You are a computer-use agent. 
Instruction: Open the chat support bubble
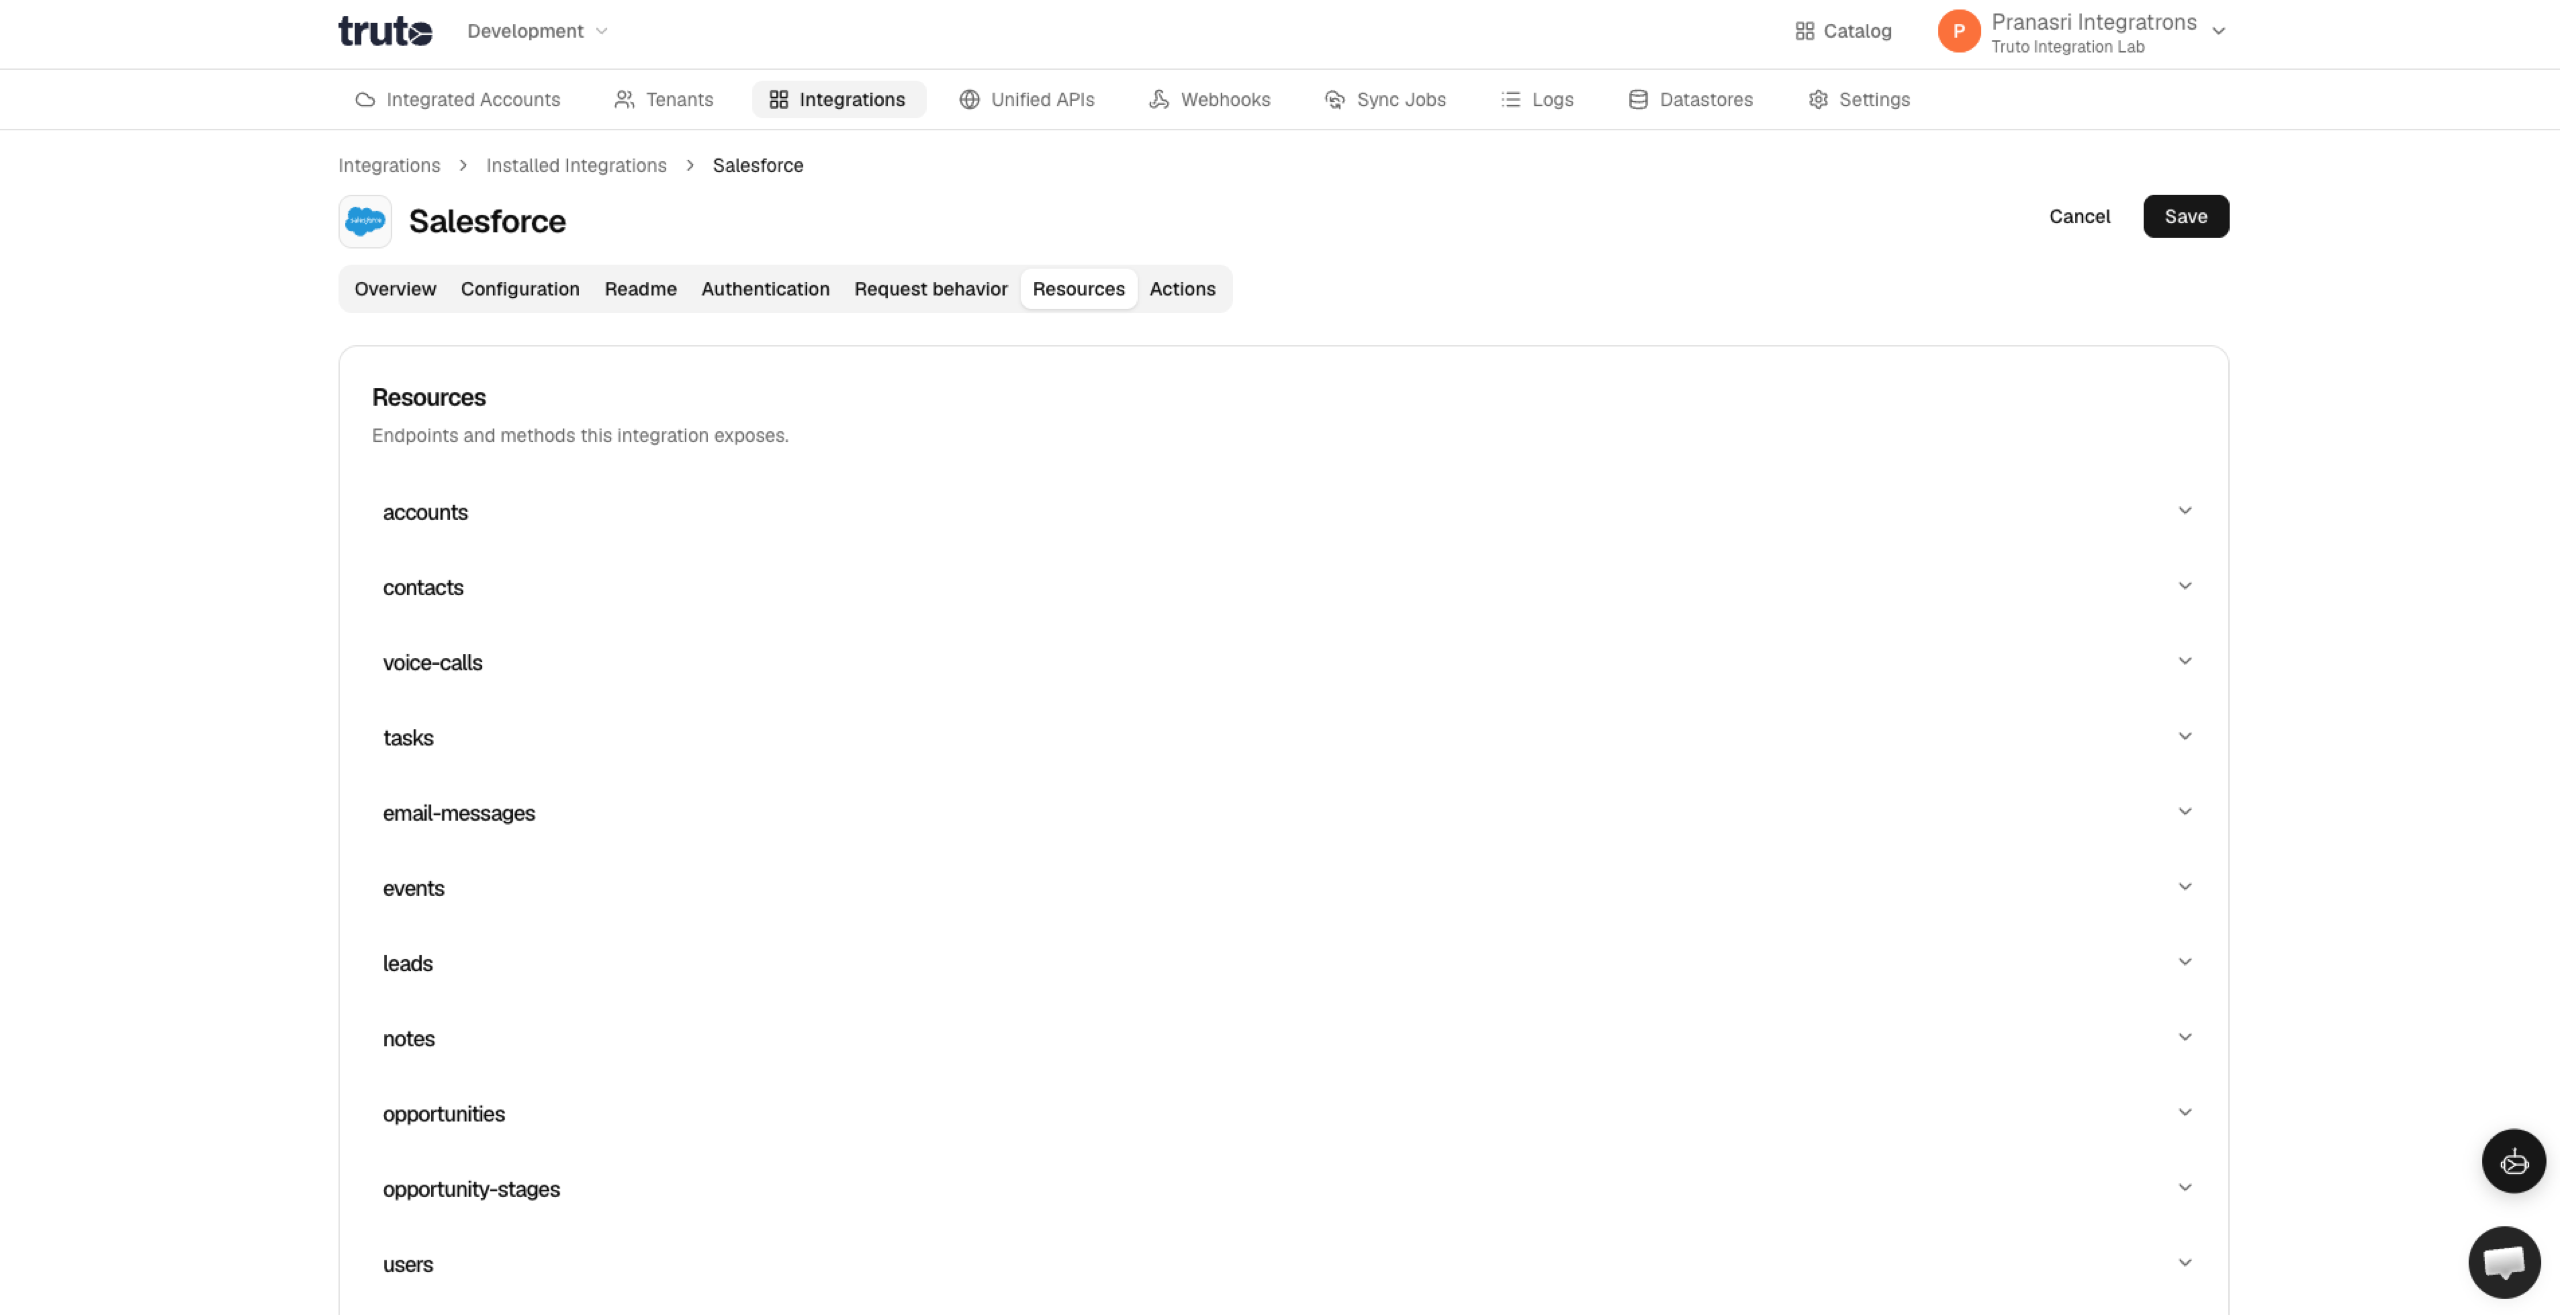tap(2504, 1262)
